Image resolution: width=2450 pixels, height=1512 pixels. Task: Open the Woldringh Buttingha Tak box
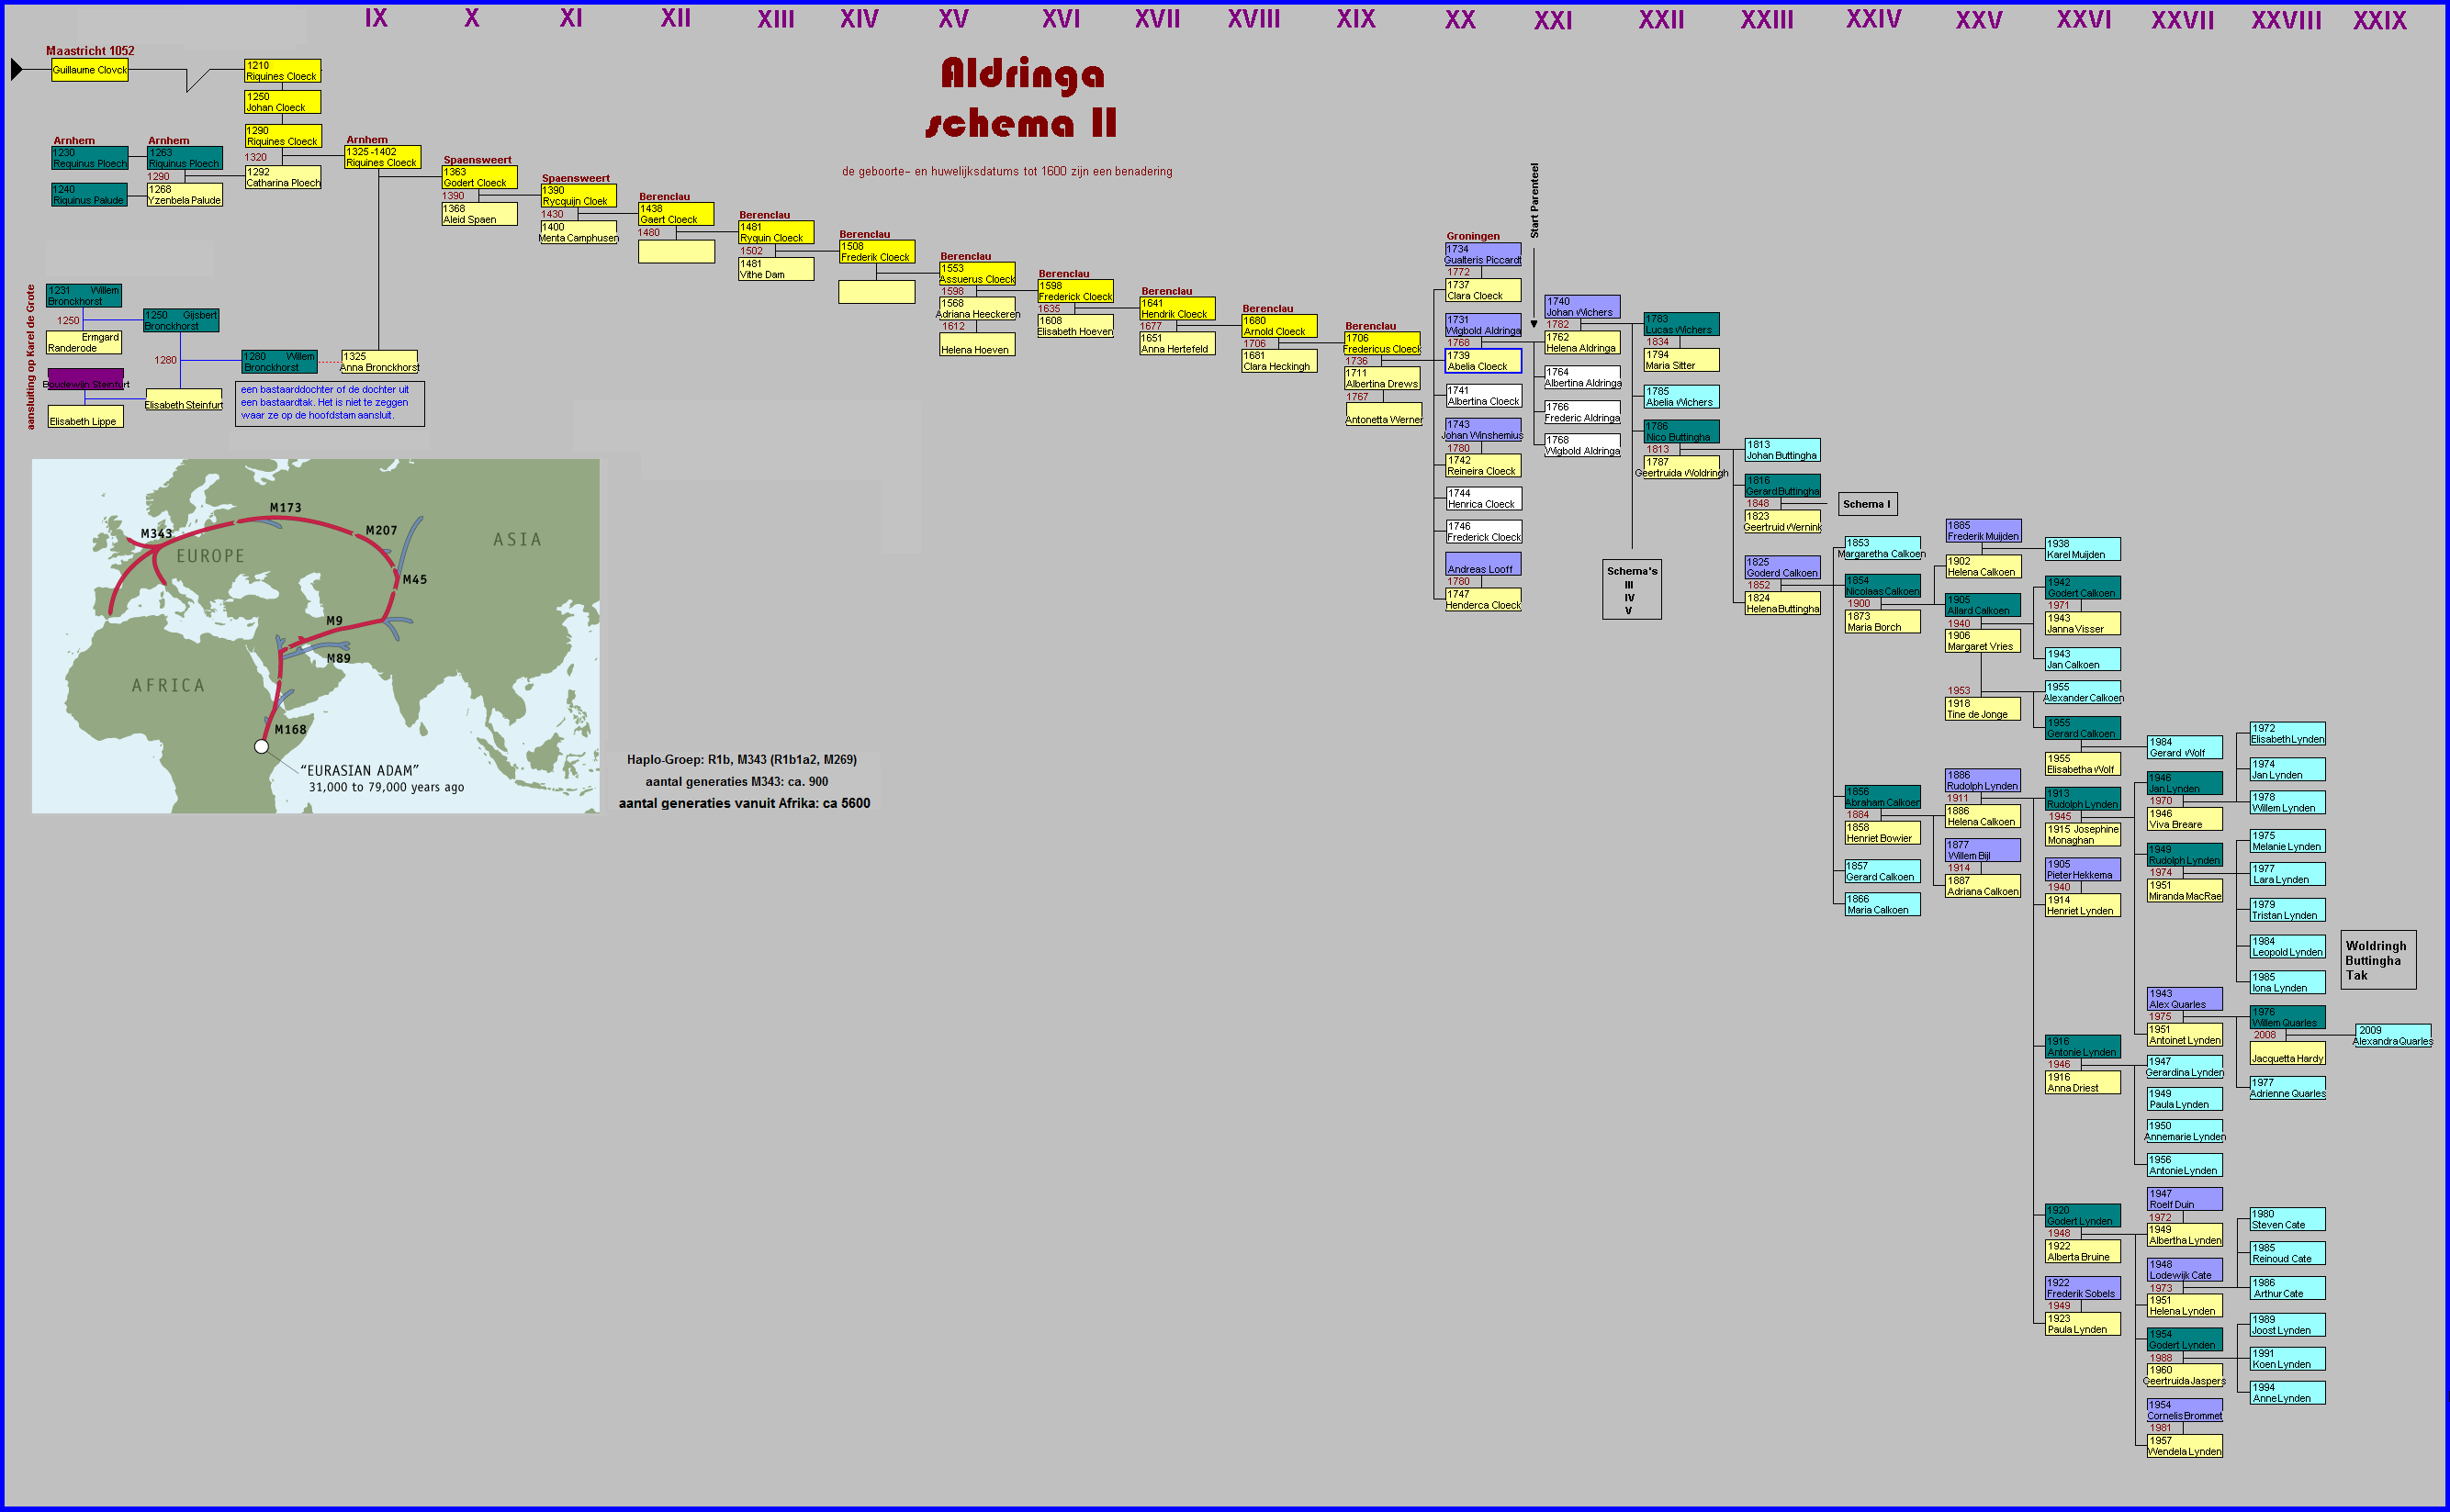pos(2377,960)
